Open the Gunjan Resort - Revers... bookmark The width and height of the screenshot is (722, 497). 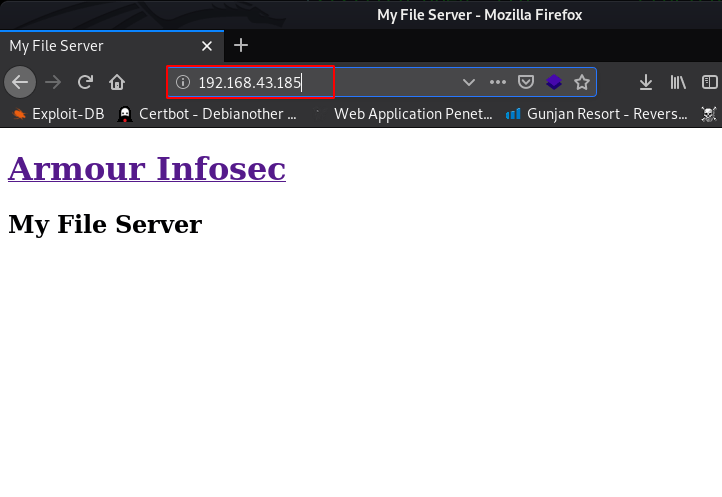[x=597, y=114]
